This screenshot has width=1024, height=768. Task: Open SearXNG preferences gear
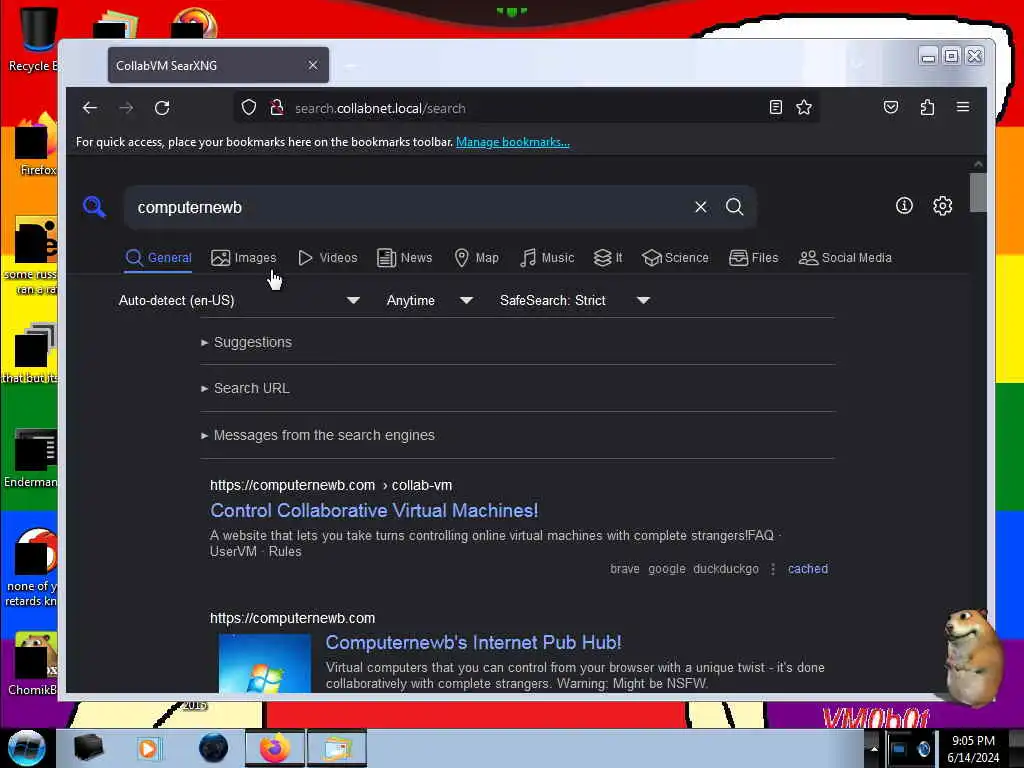[x=942, y=206]
